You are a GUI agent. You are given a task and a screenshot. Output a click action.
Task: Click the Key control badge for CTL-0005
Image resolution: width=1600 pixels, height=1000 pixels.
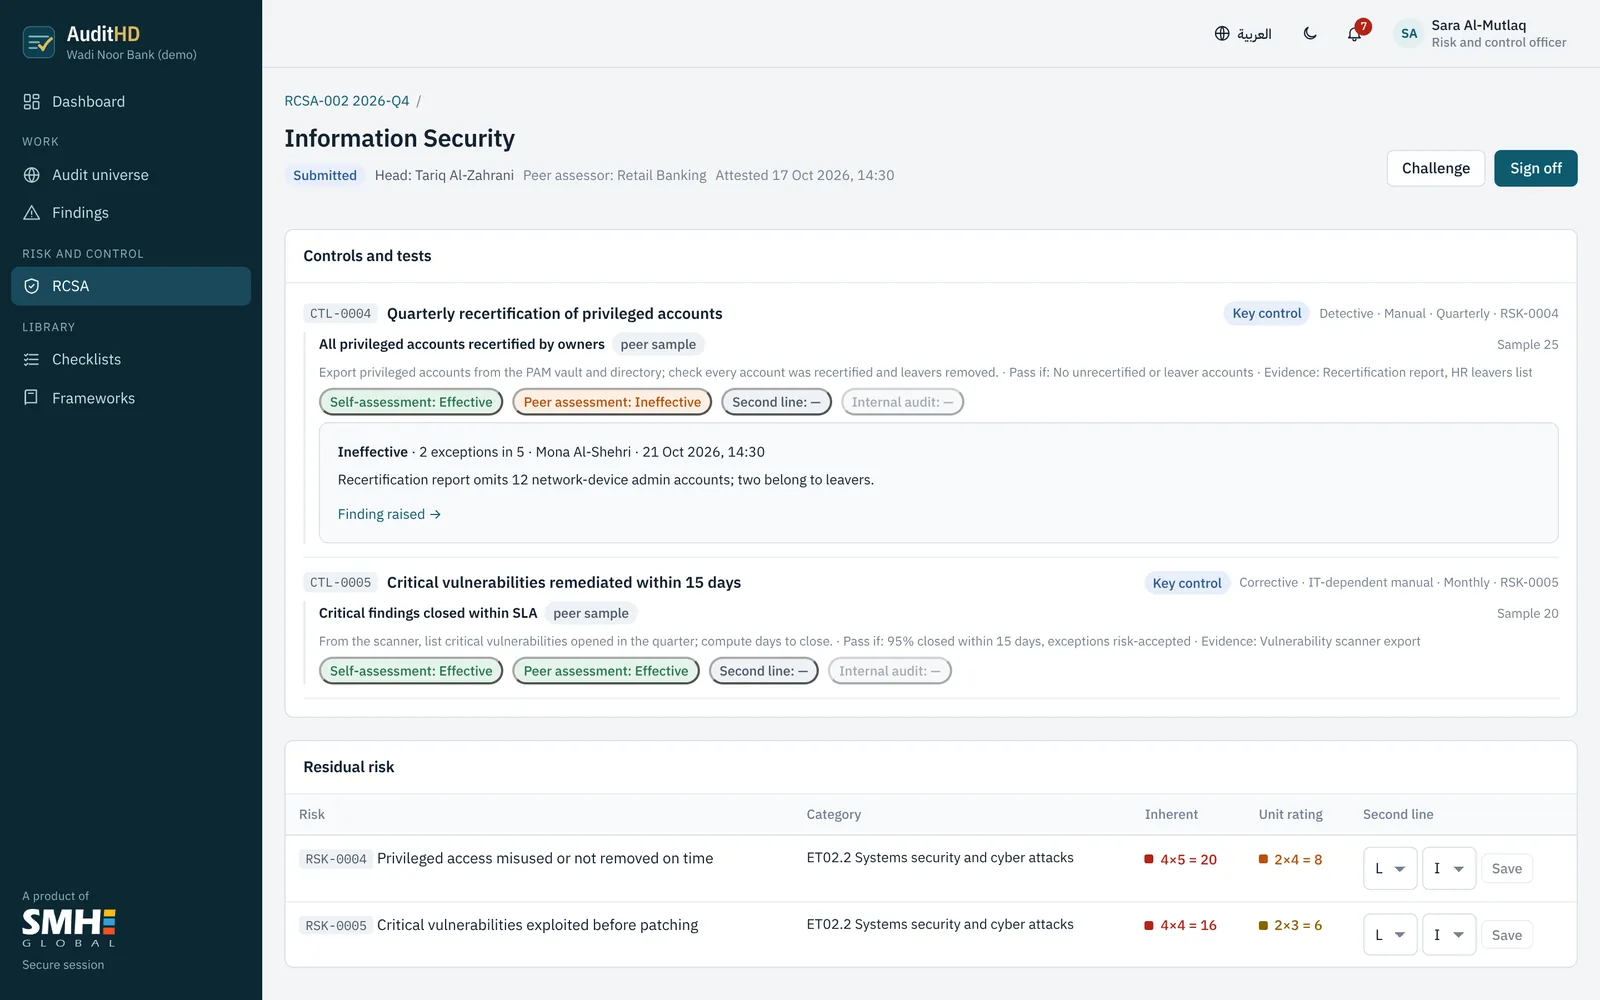coord(1187,583)
